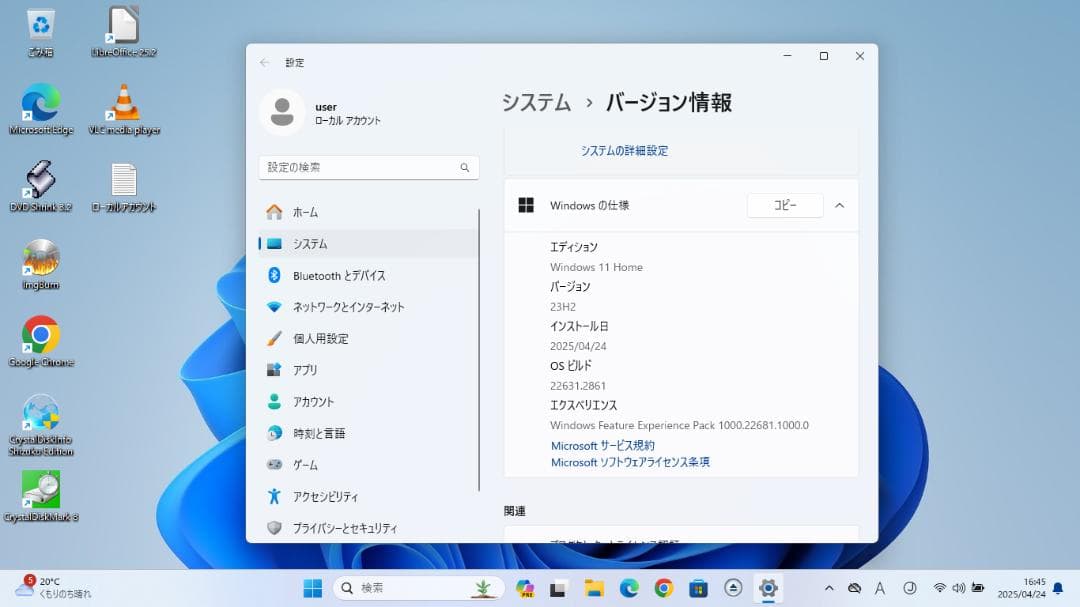Click the speaker volume tray icon

(x=959, y=588)
